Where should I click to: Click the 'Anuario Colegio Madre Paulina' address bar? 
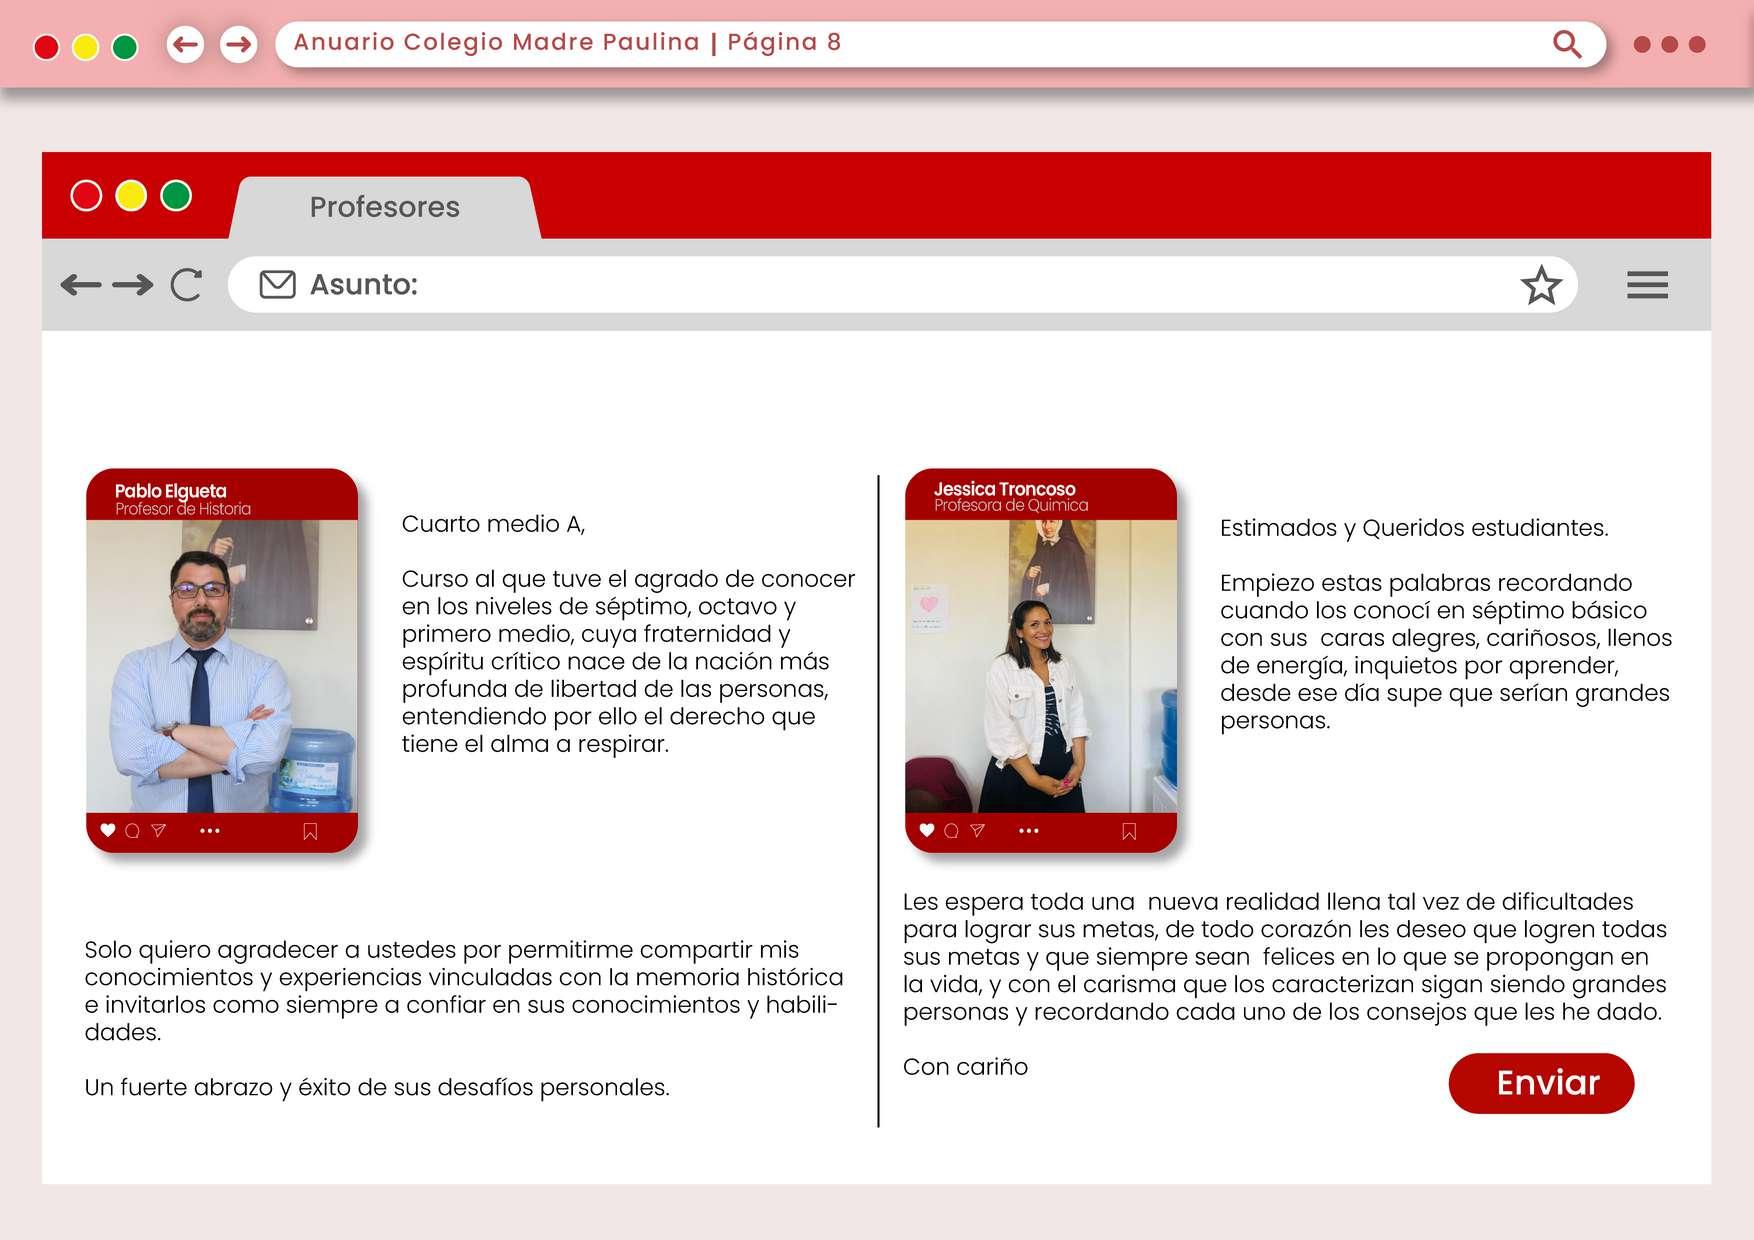coord(940,44)
